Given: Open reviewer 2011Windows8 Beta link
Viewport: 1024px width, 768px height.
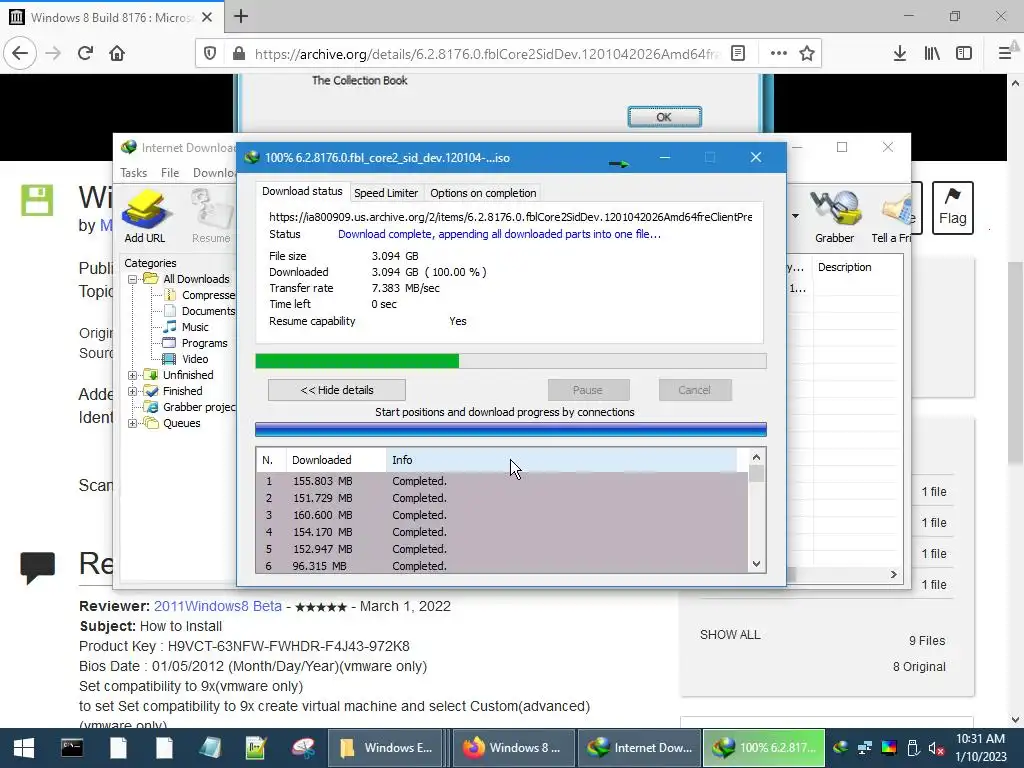Looking at the screenshot, I should (217, 606).
